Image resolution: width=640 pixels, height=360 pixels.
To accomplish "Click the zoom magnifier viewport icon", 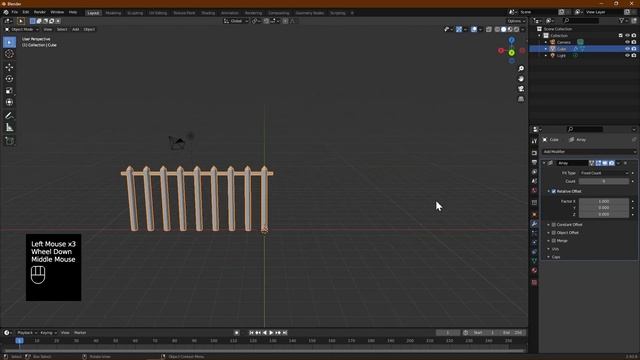I will 521,69.
